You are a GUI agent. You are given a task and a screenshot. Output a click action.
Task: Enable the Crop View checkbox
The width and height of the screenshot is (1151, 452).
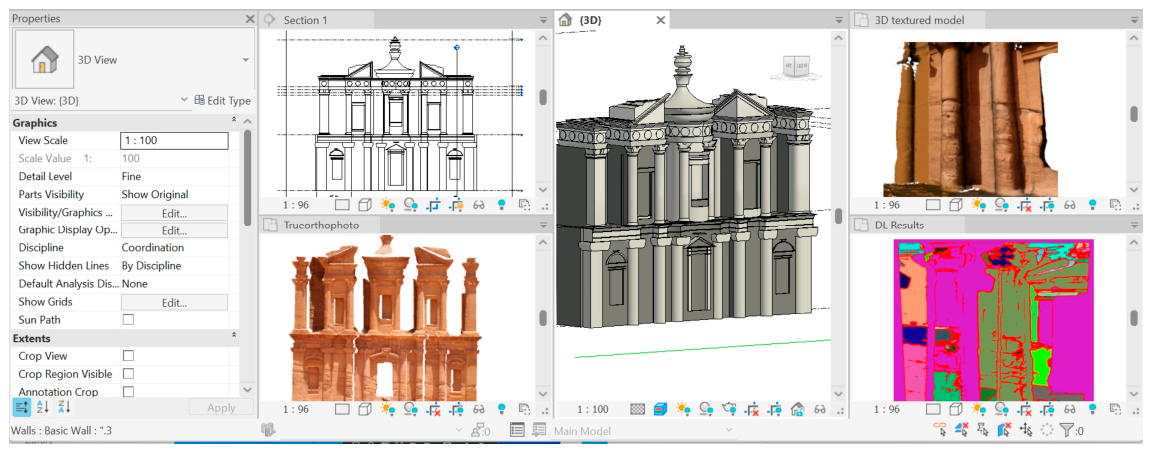tap(128, 356)
